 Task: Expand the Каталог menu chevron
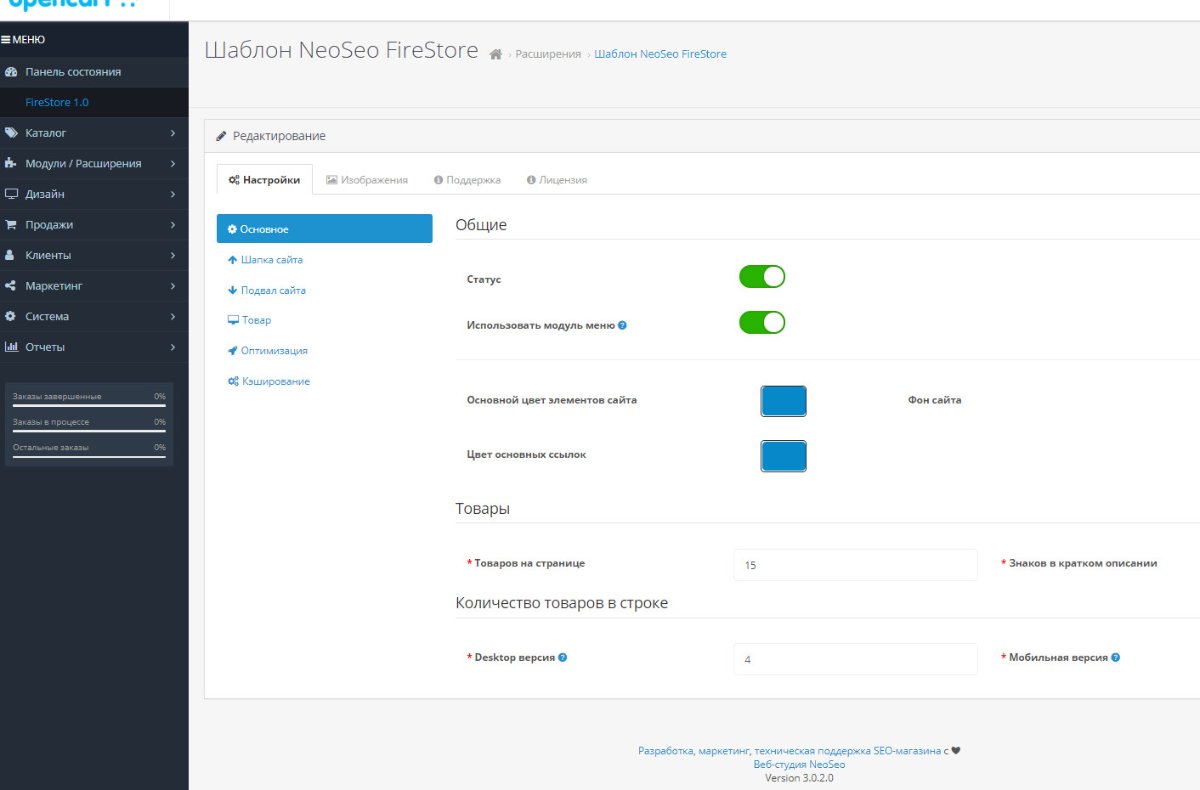coord(172,133)
